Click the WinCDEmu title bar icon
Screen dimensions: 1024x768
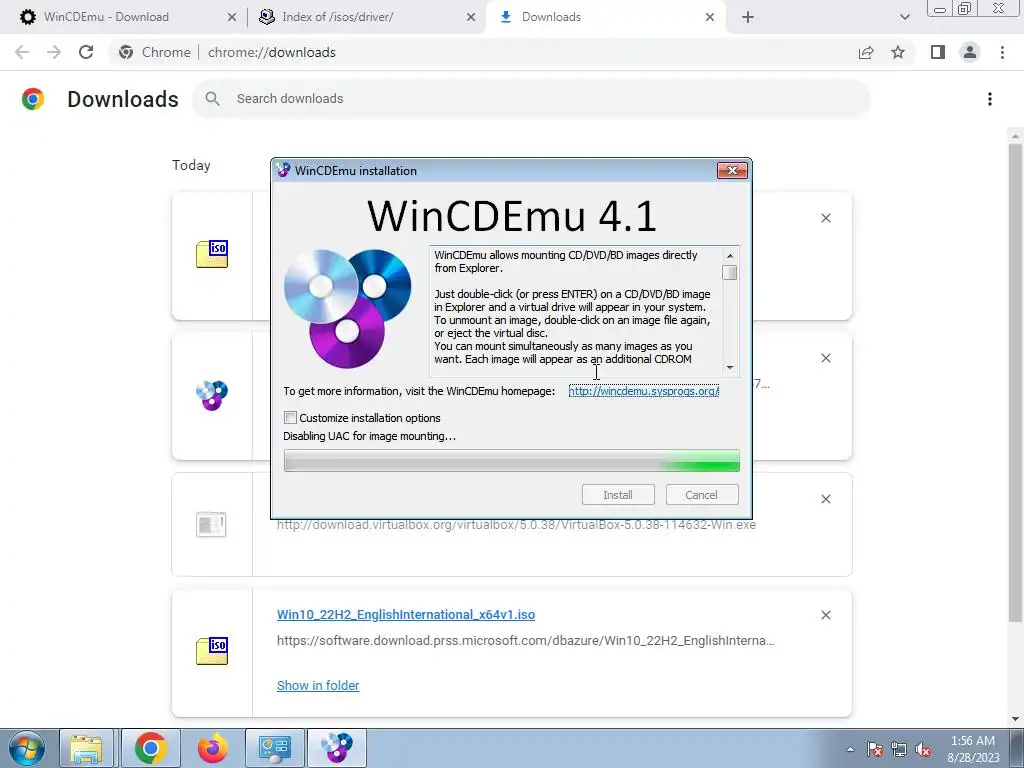tap(283, 170)
